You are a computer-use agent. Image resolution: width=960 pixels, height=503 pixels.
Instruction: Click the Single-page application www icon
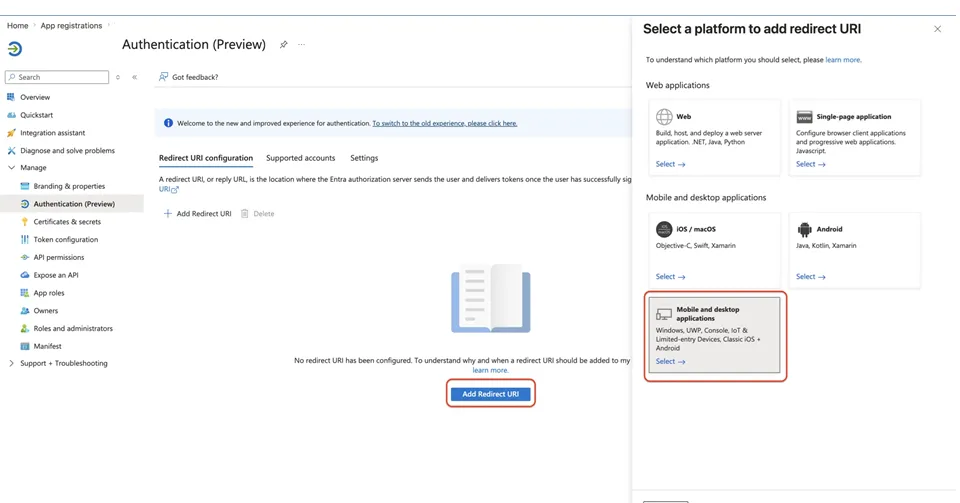[x=804, y=116]
